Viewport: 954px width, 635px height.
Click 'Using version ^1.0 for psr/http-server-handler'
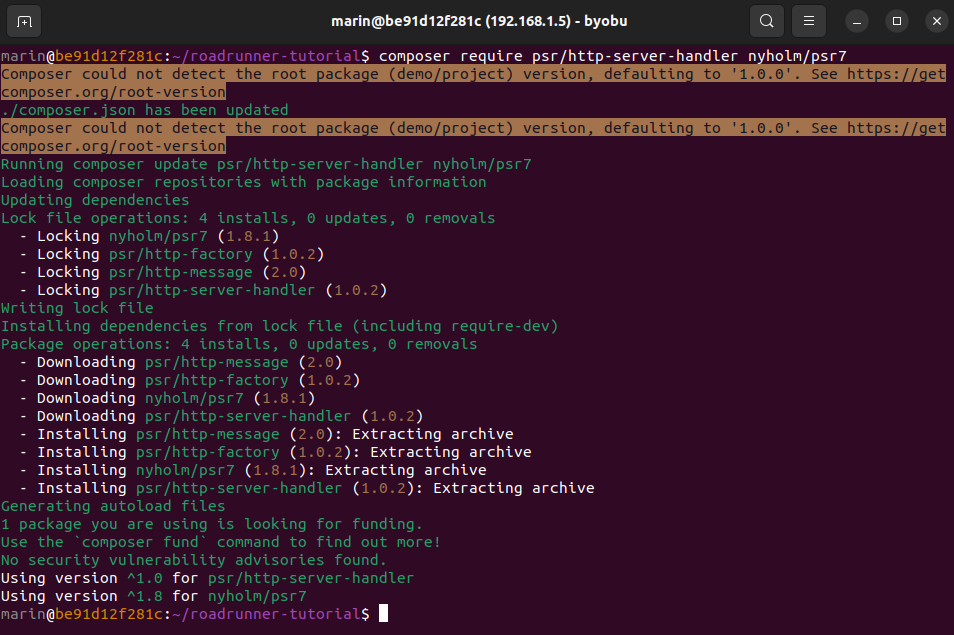click(x=207, y=578)
